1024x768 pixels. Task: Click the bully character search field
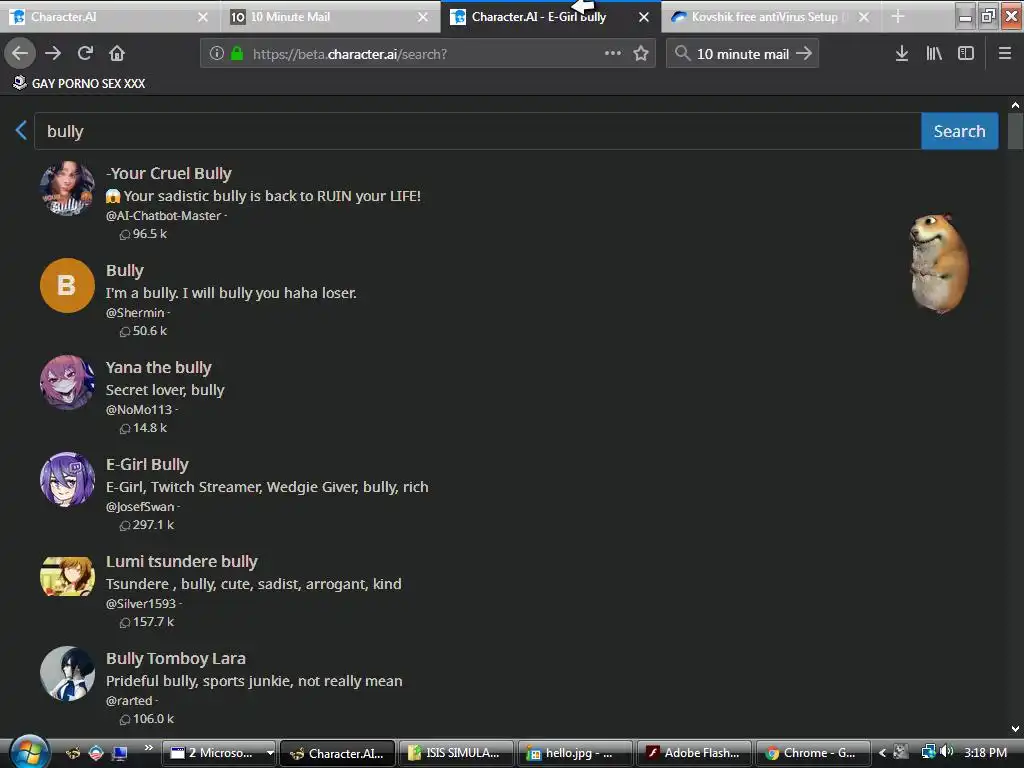[477, 131]
